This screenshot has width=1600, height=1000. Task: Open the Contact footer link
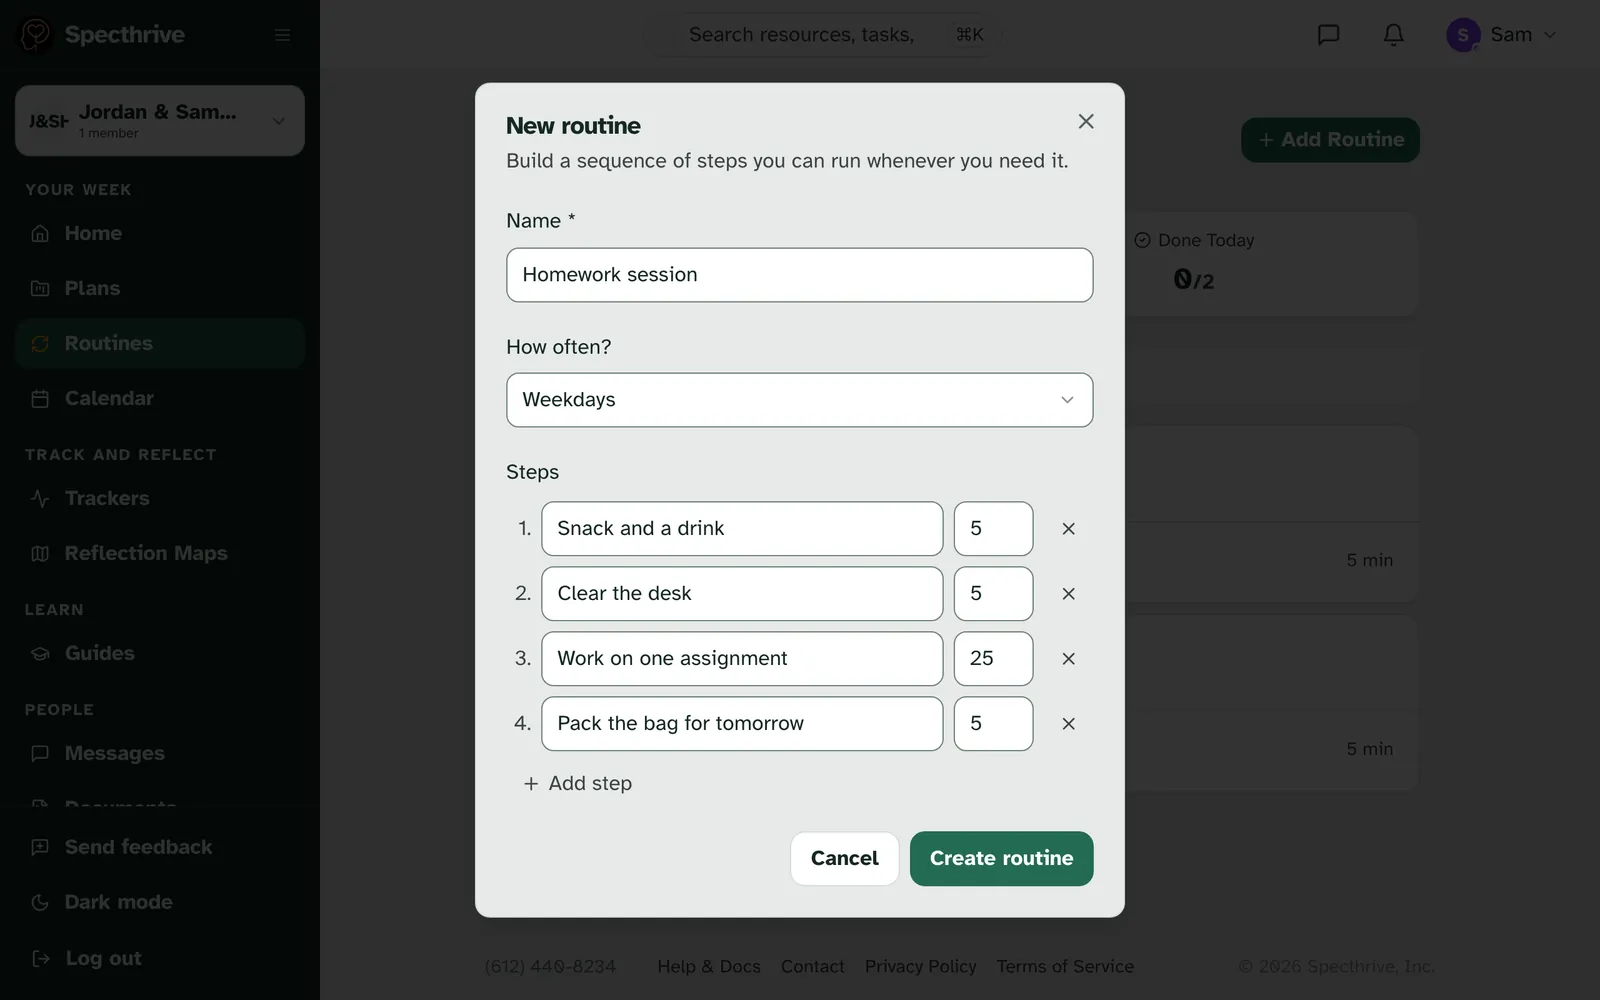pyautogui.click(x=812, y=966)
